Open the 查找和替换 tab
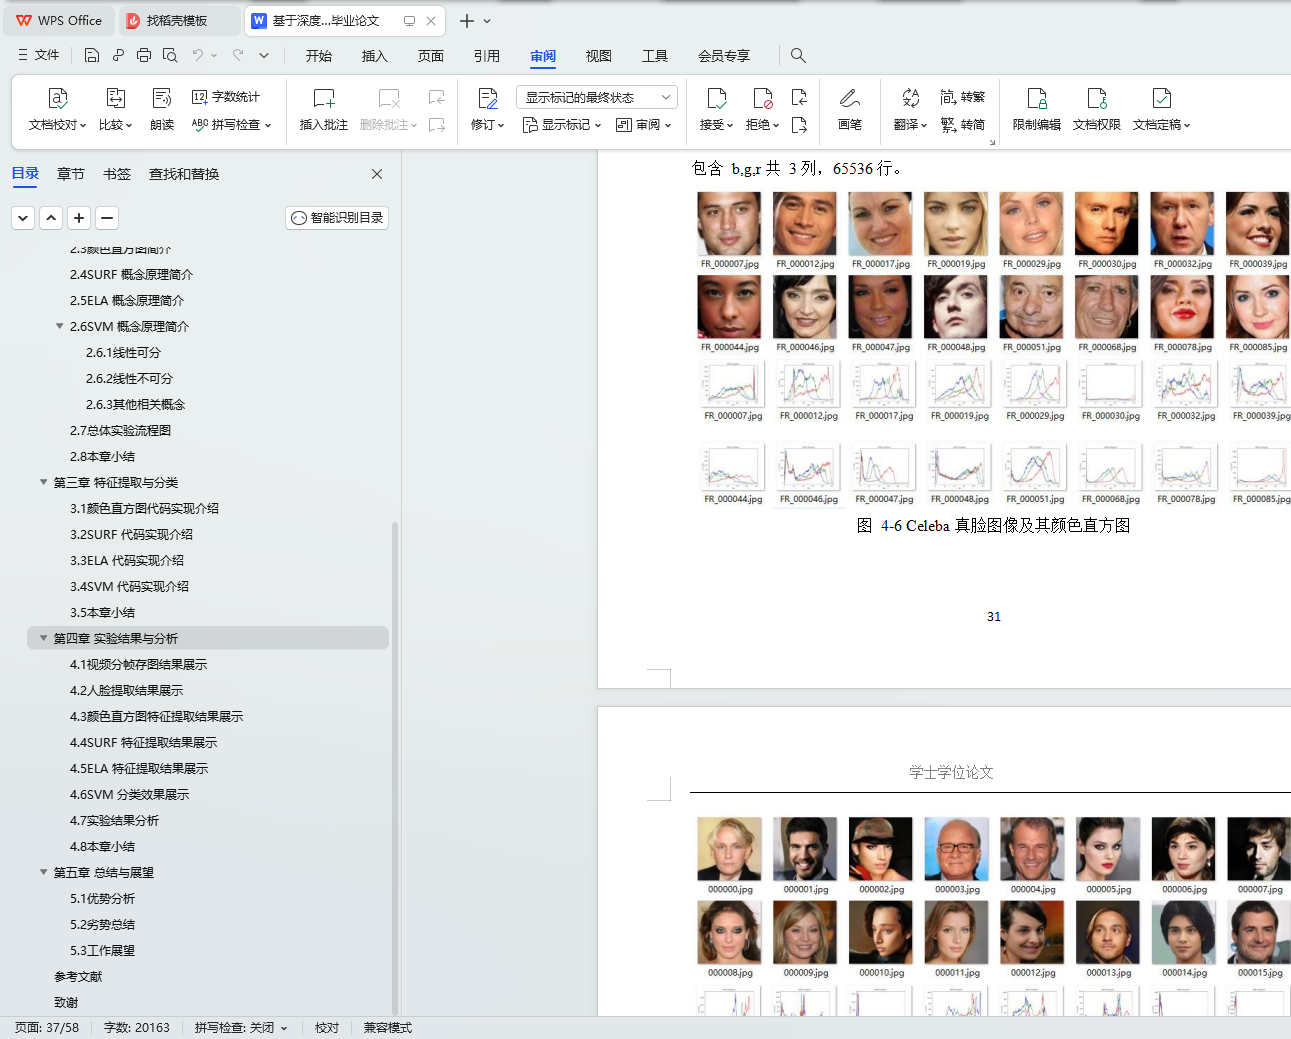Image resolution: width=1291 pixels, height=1039 pixels. [x=184, y=174]
